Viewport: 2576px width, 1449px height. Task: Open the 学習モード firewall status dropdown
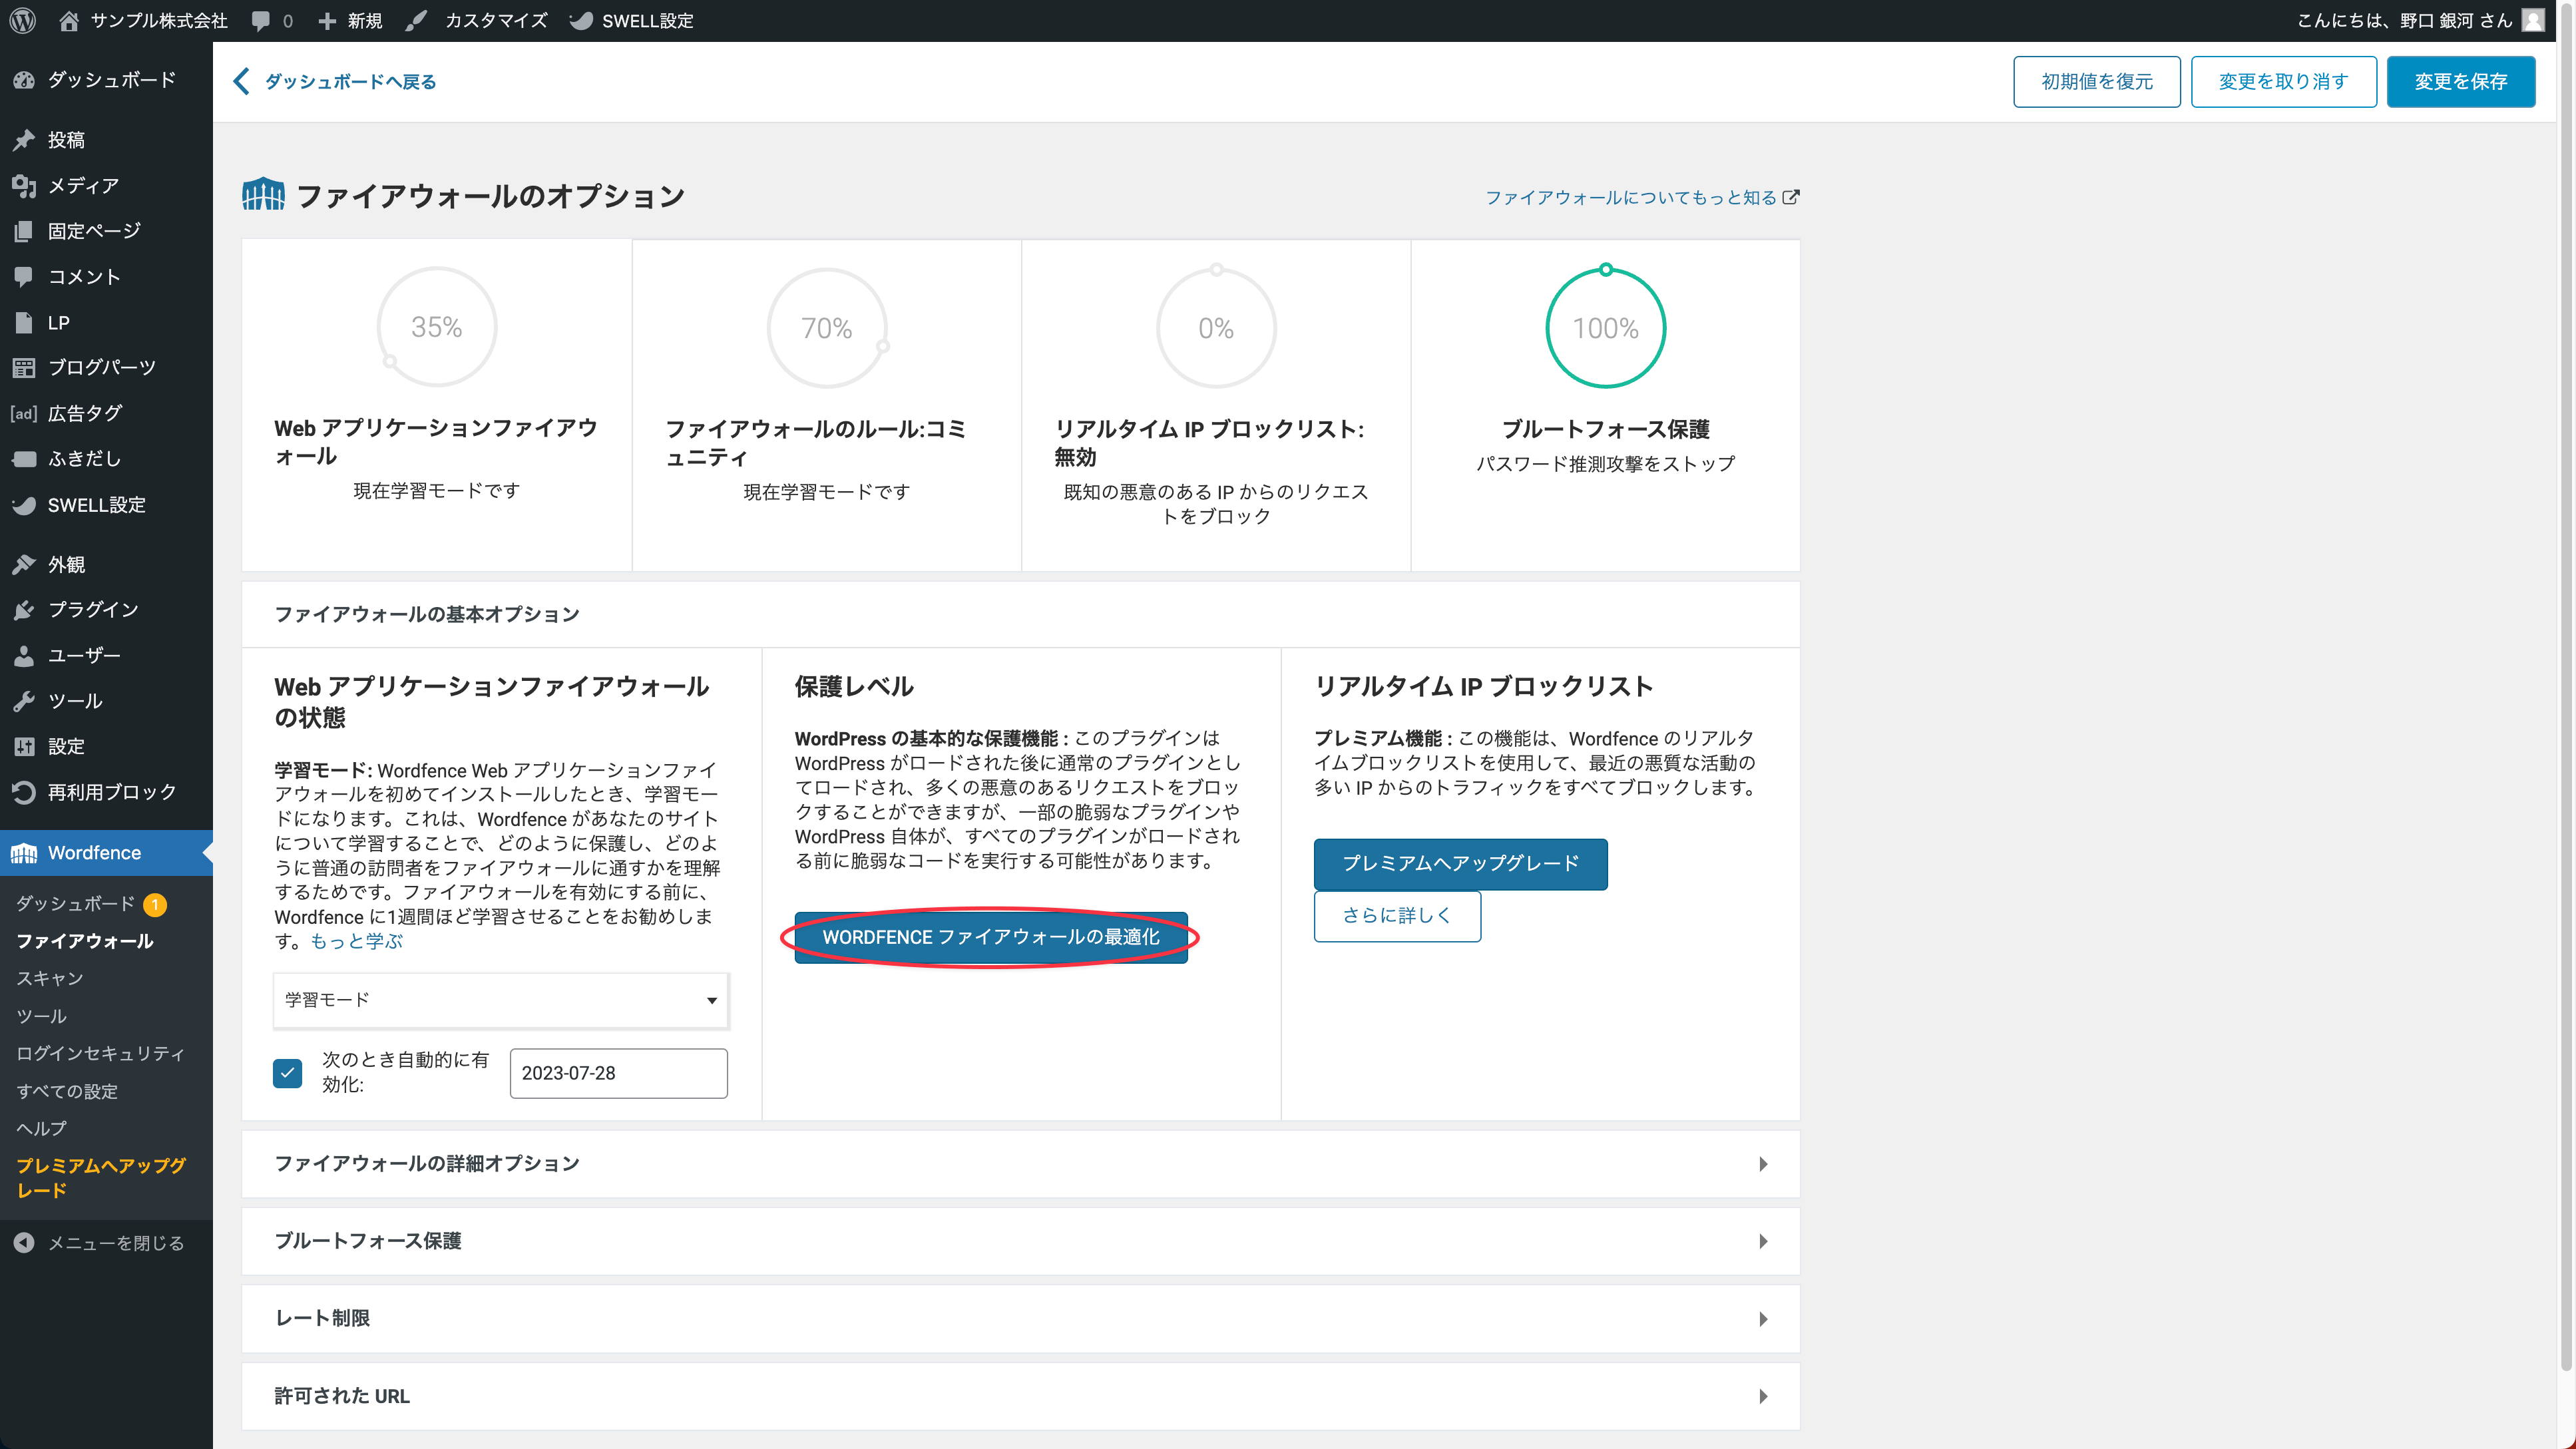(501, 1000)
